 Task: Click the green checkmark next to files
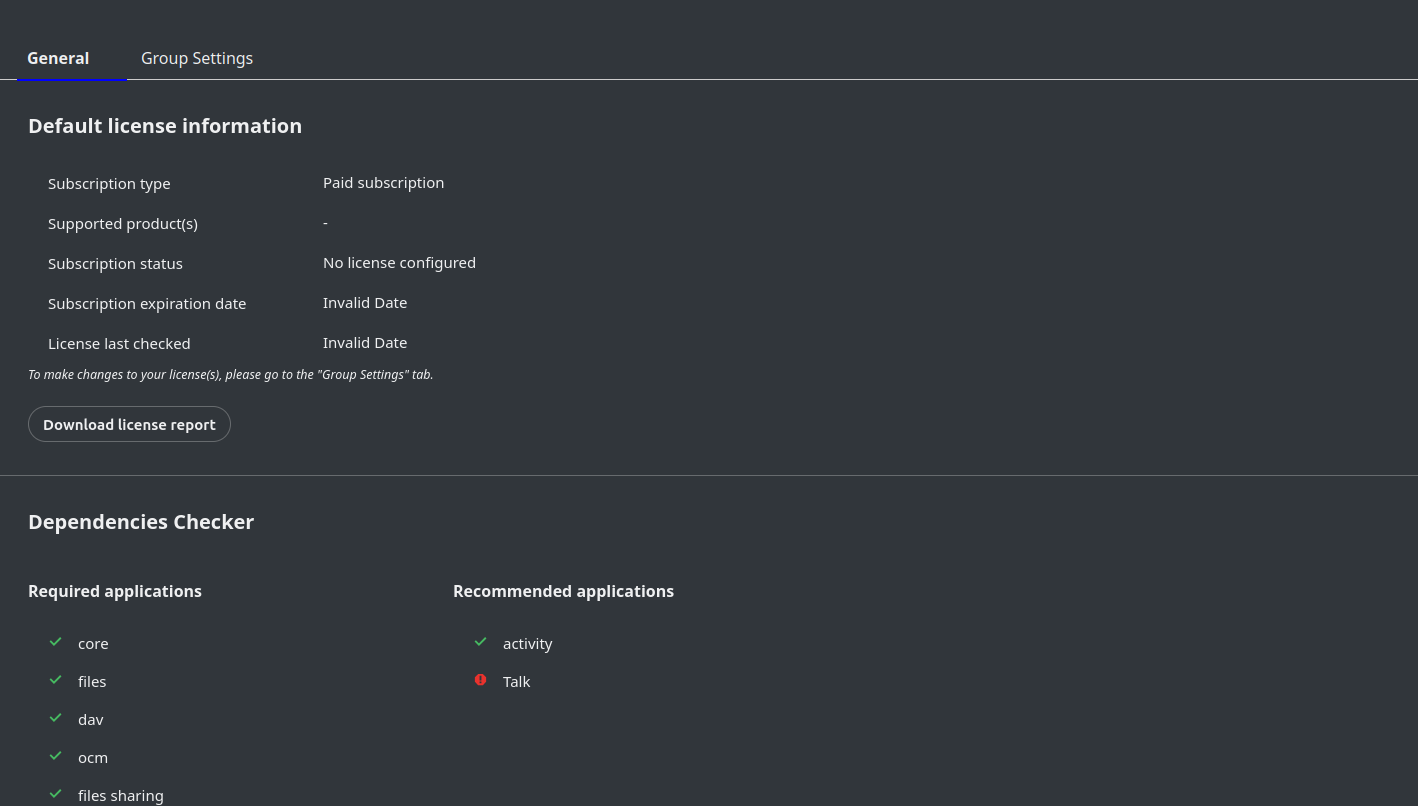[x=56, y=680]
